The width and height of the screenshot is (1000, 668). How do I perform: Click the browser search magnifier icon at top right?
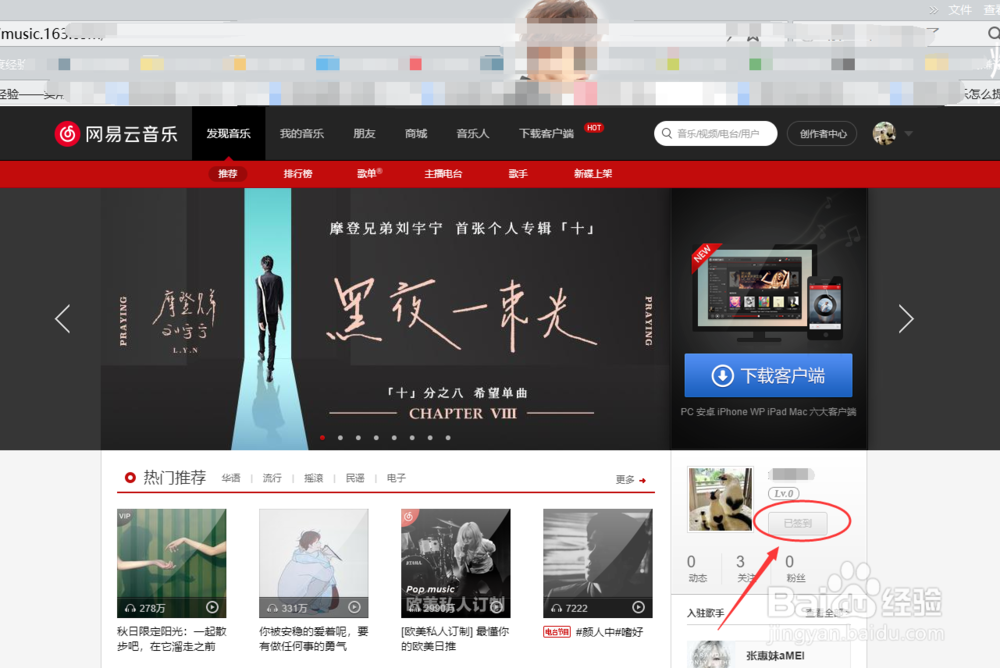point(994,33)
